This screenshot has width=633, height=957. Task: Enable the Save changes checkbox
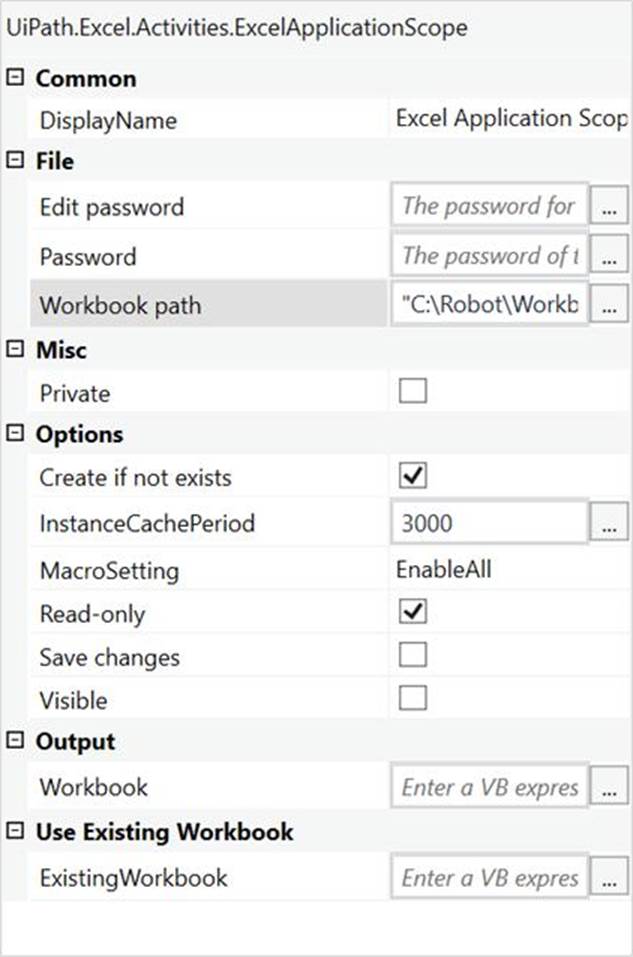[x=413, y=656]
